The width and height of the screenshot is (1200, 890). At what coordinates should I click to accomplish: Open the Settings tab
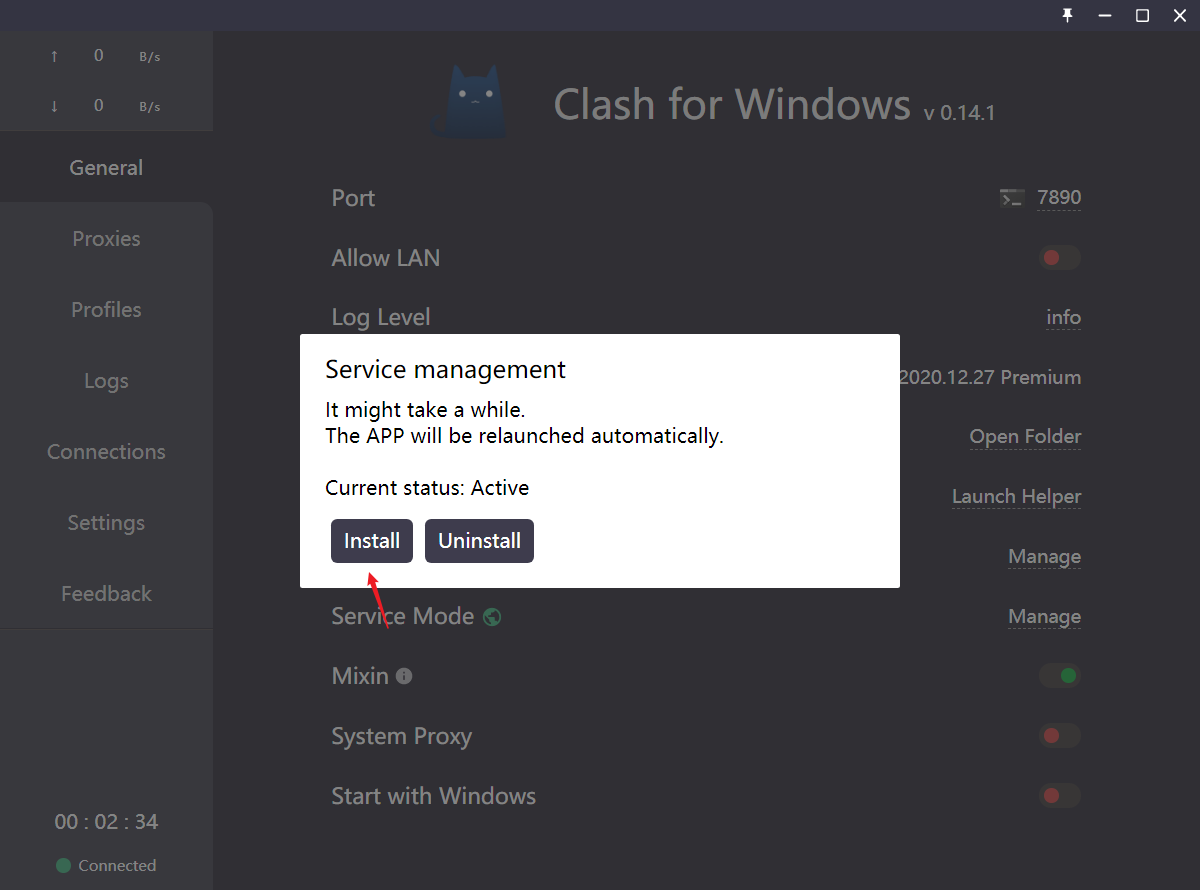pyautogui.click(x=106, y=523)
